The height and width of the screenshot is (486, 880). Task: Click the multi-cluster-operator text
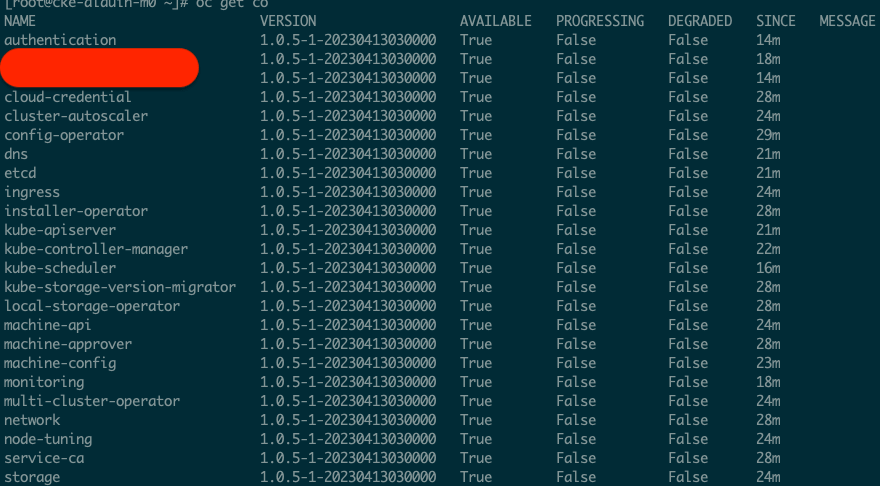[92, 401]
